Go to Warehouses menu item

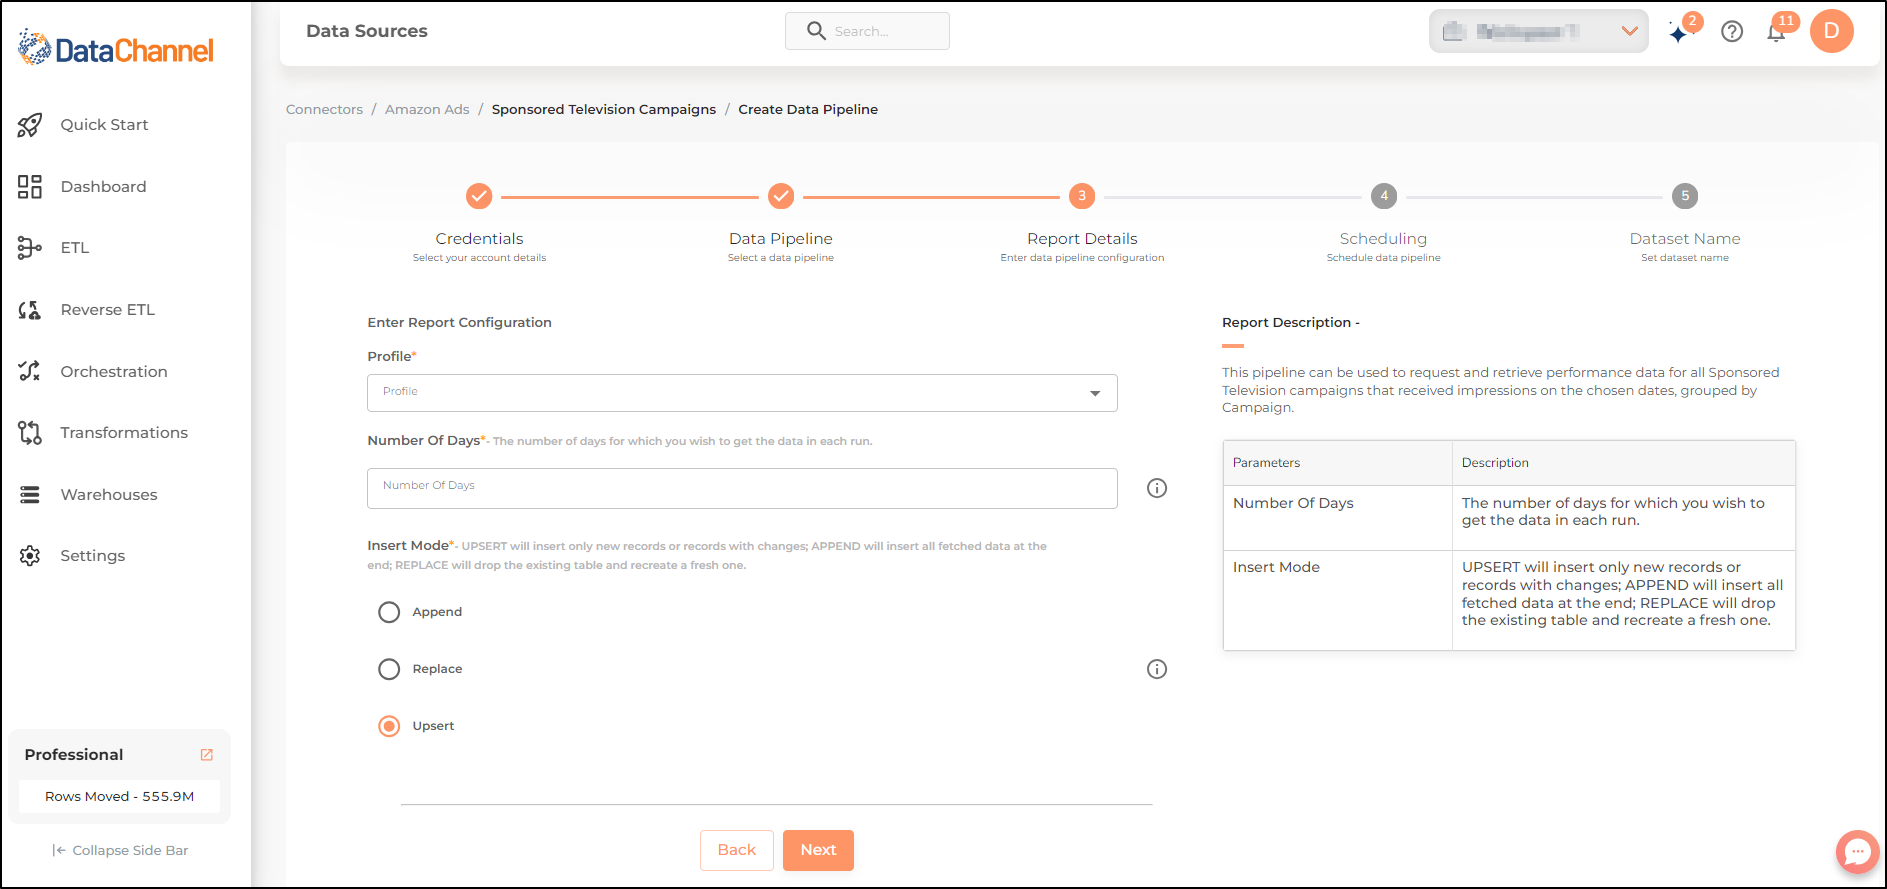109,495
